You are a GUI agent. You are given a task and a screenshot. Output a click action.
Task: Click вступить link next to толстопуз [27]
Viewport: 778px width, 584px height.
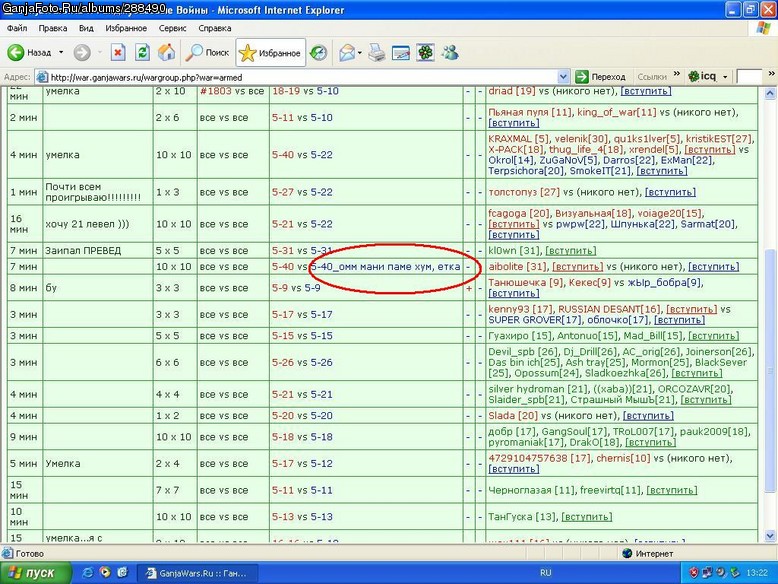[670, 192]
